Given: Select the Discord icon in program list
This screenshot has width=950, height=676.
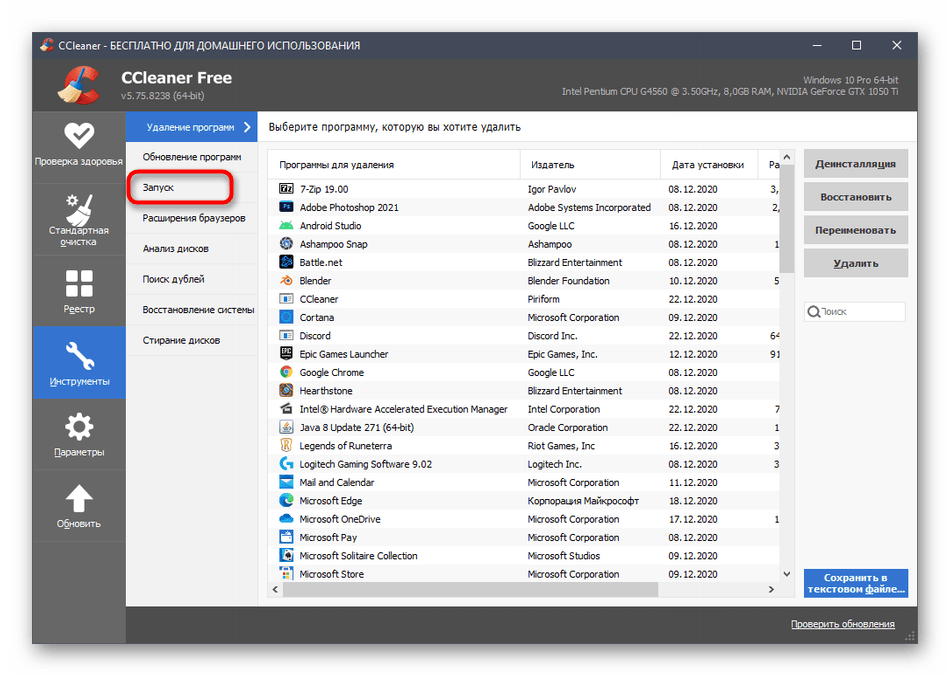Looking at the screenshot, I should 286,336.
